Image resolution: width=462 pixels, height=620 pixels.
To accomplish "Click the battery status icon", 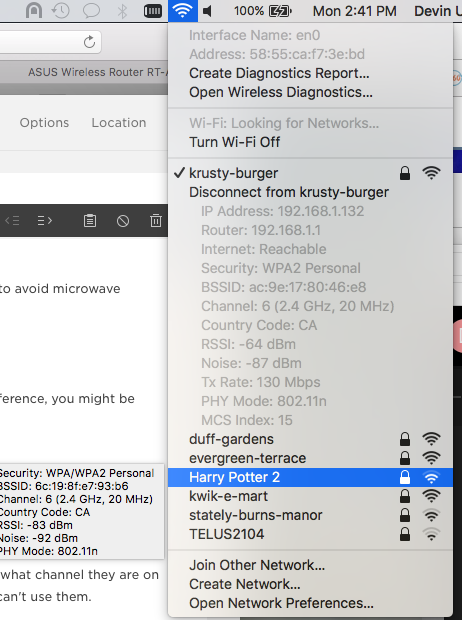I will [x=280, y=11].
